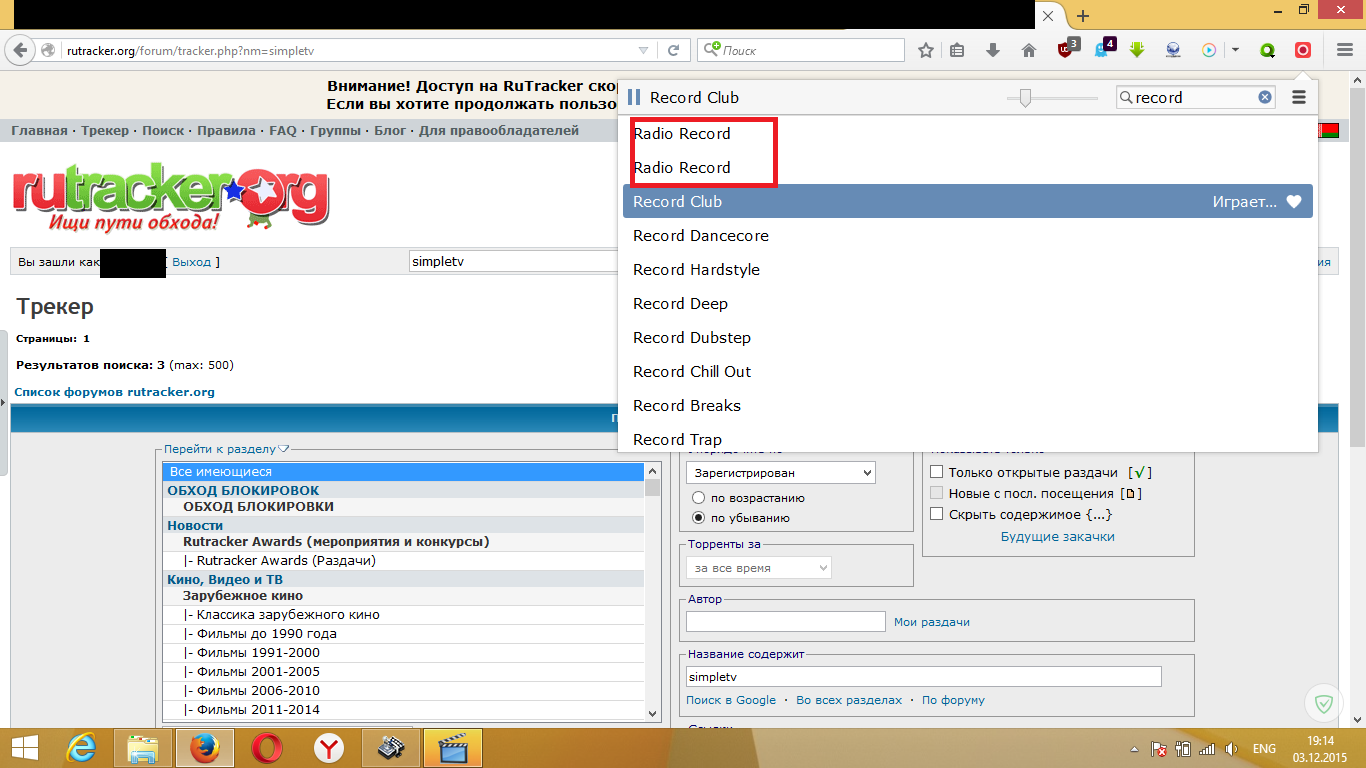Click 'Мои раздачи' link
Viewport: 1366px width, 768px height.
(x=931, y=622)
